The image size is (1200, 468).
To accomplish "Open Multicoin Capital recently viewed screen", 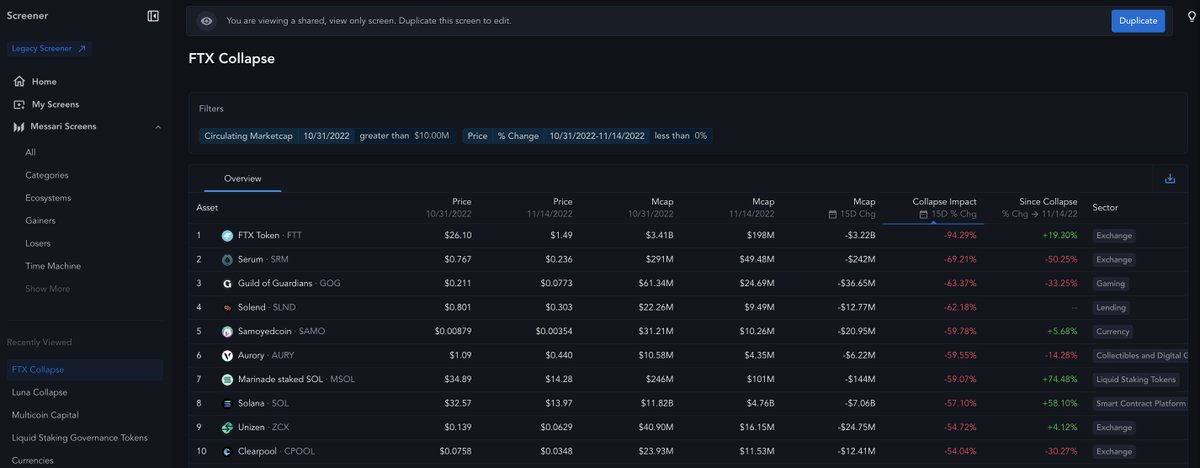I will pyautogui.click(x=45, y=415).
